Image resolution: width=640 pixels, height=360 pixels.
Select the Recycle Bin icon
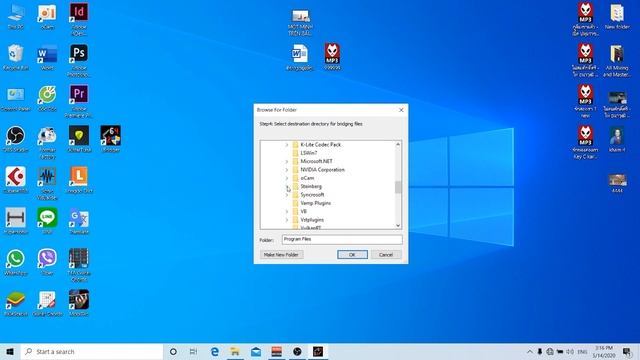[16, 57]
